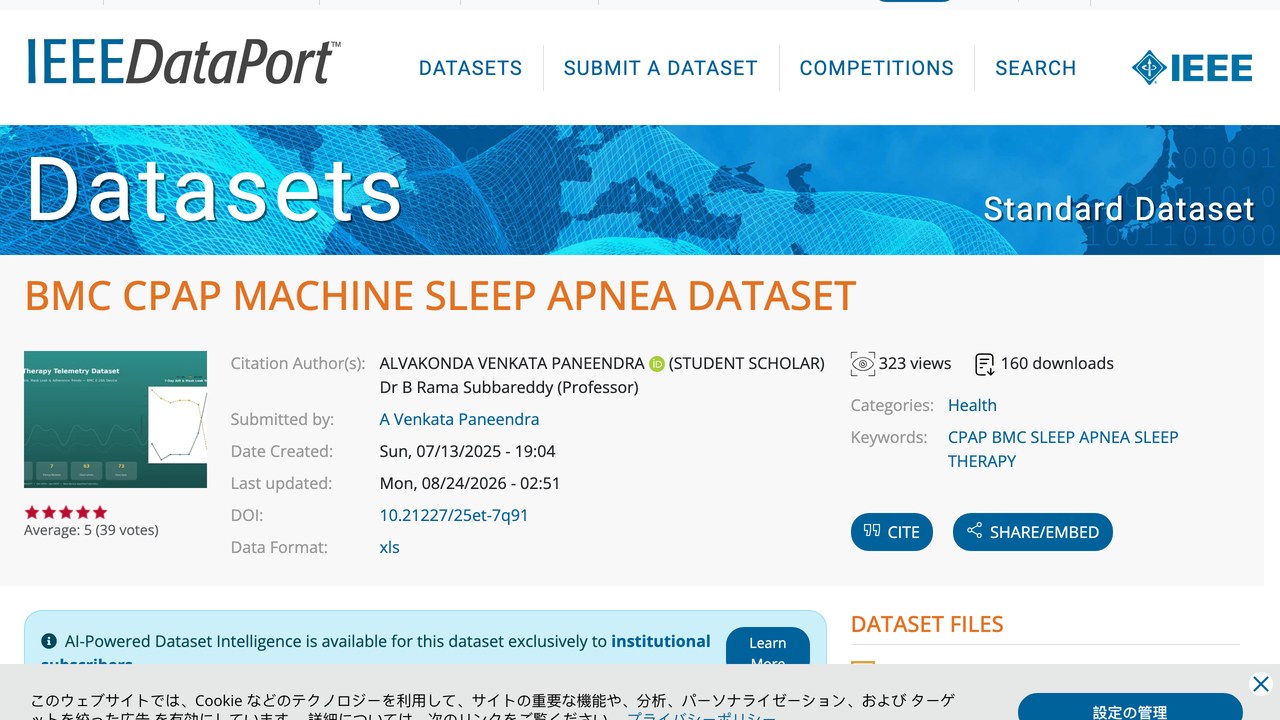Click the CITE button
This screenshot has height=720, width=1280.
892,532
